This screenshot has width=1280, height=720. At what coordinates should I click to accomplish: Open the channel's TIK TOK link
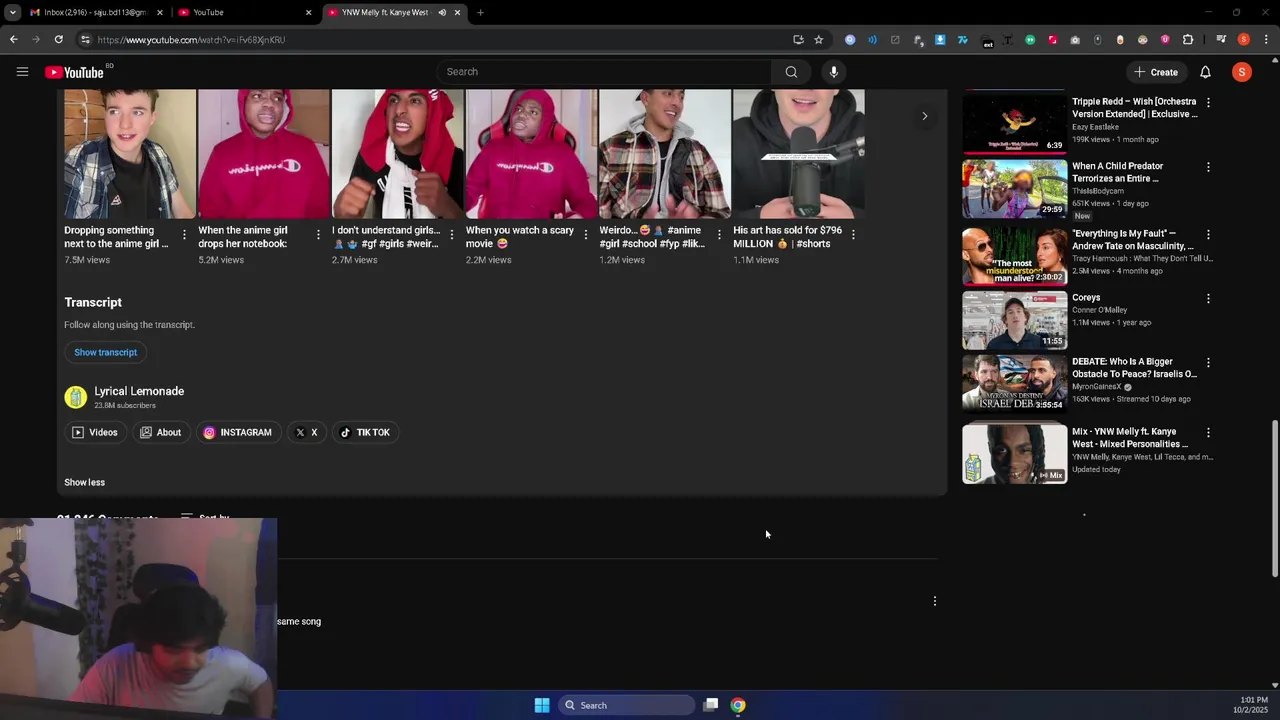[x=365, y=432]
